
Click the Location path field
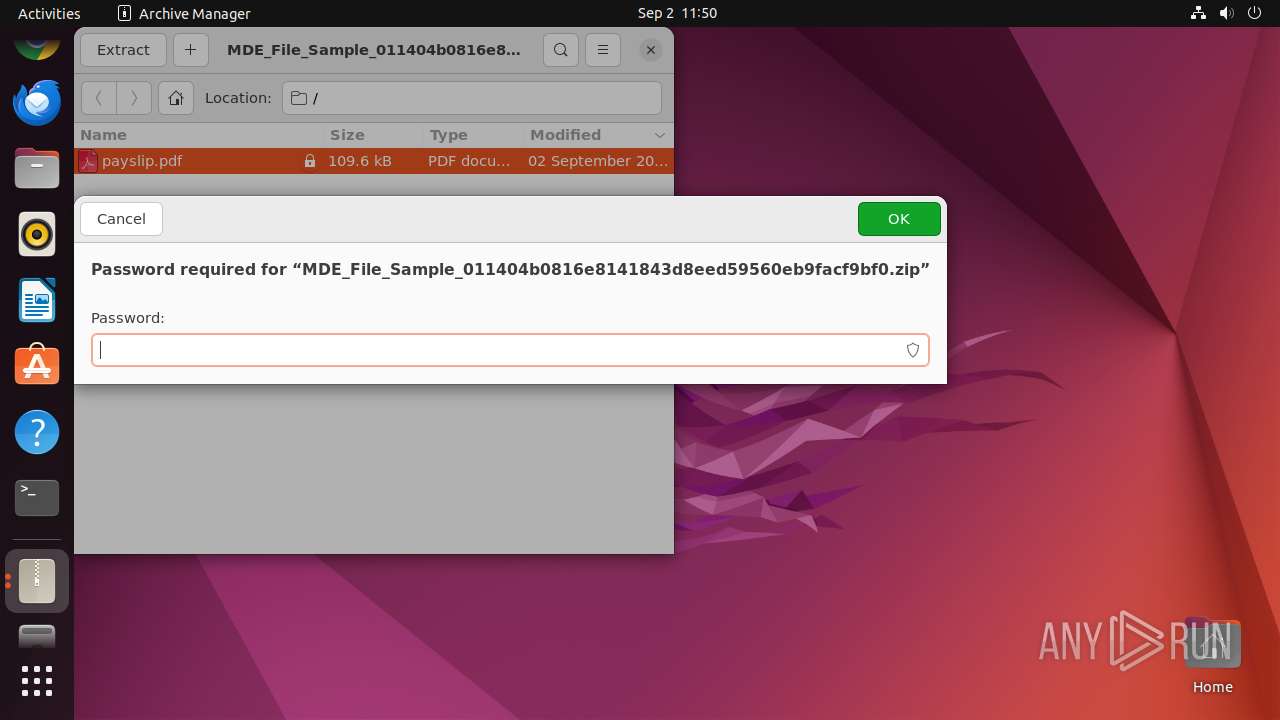472,98
